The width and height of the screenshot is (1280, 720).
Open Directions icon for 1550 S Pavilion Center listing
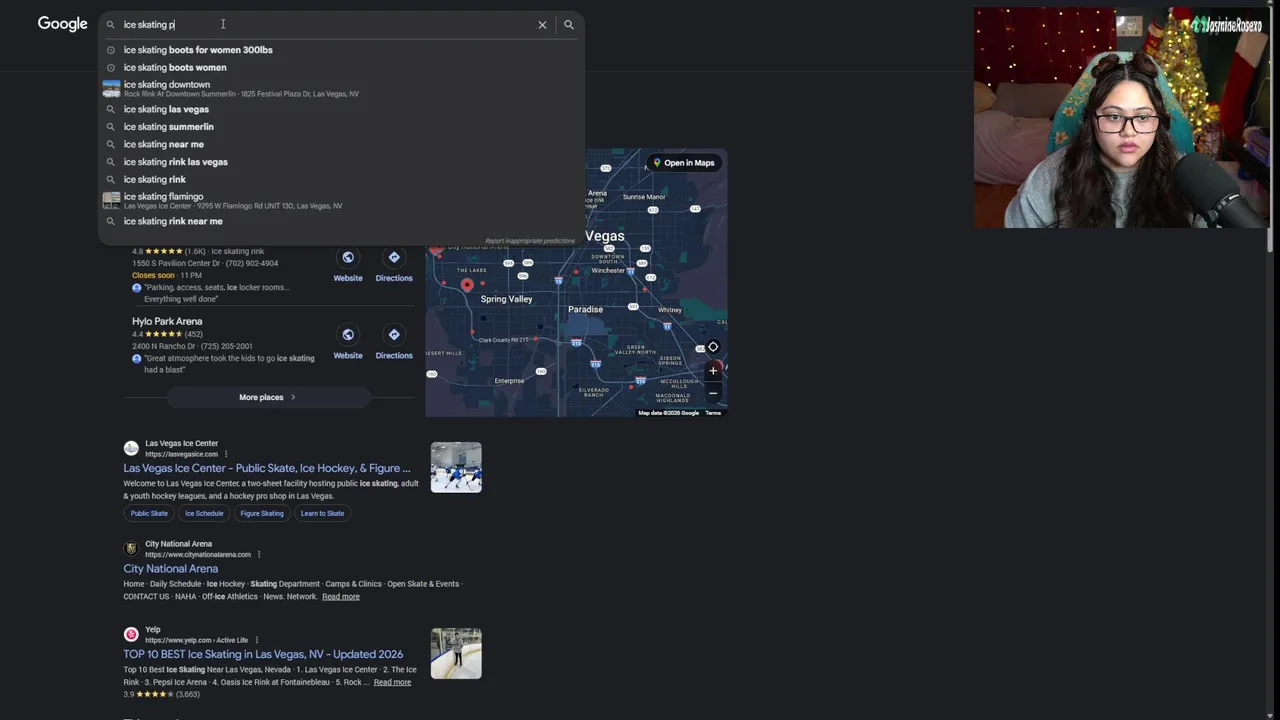(x=394, y=258)
